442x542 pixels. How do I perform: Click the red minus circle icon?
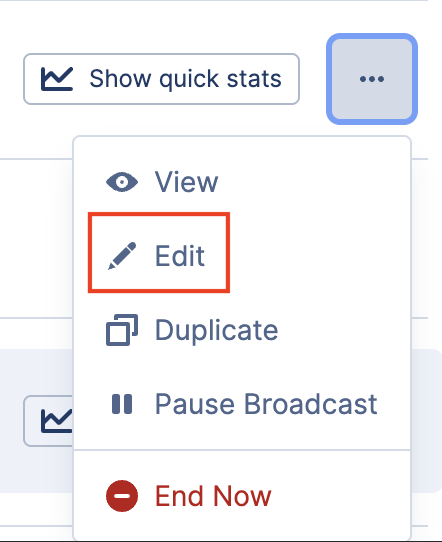pyautogui.click(x=122, y=496)
